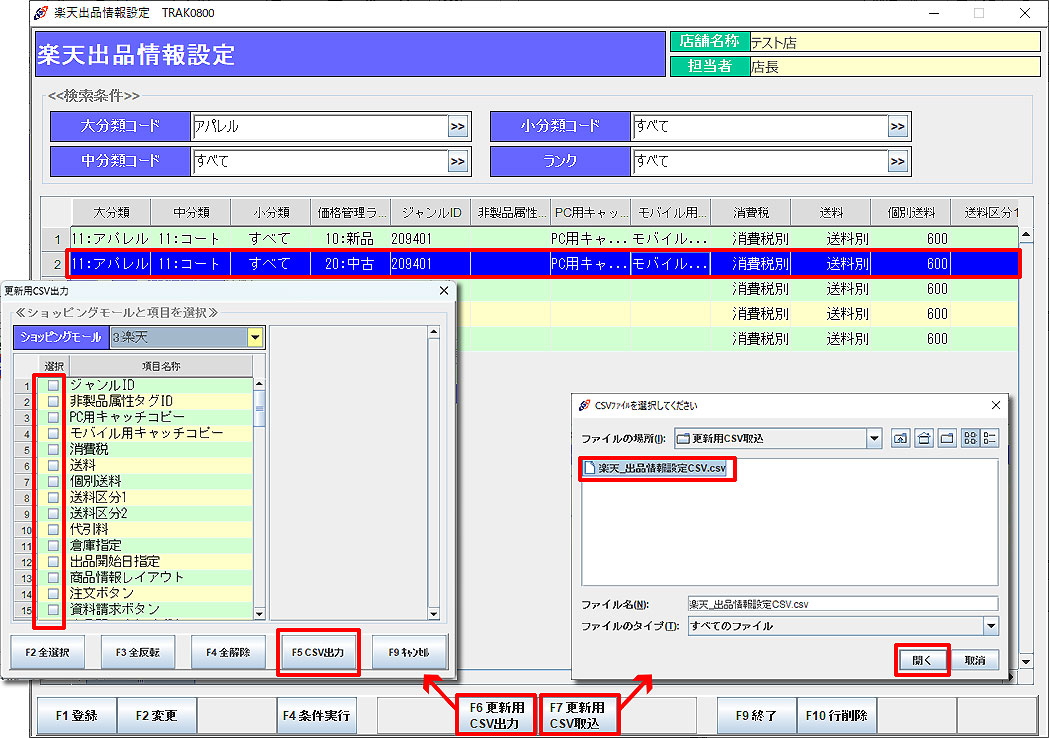Viewport: 1049px width, 738px height.
Task: Click the 開く button in file dialog
Action: 921,660
